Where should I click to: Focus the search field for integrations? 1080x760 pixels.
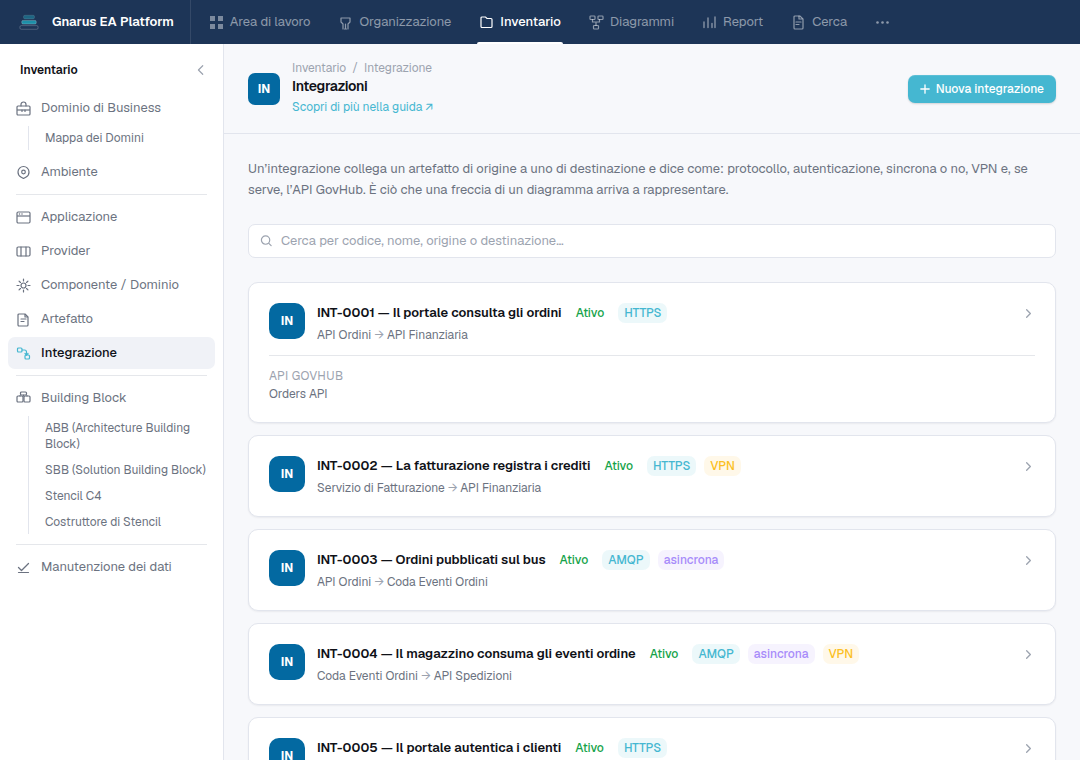coord(652,241)
